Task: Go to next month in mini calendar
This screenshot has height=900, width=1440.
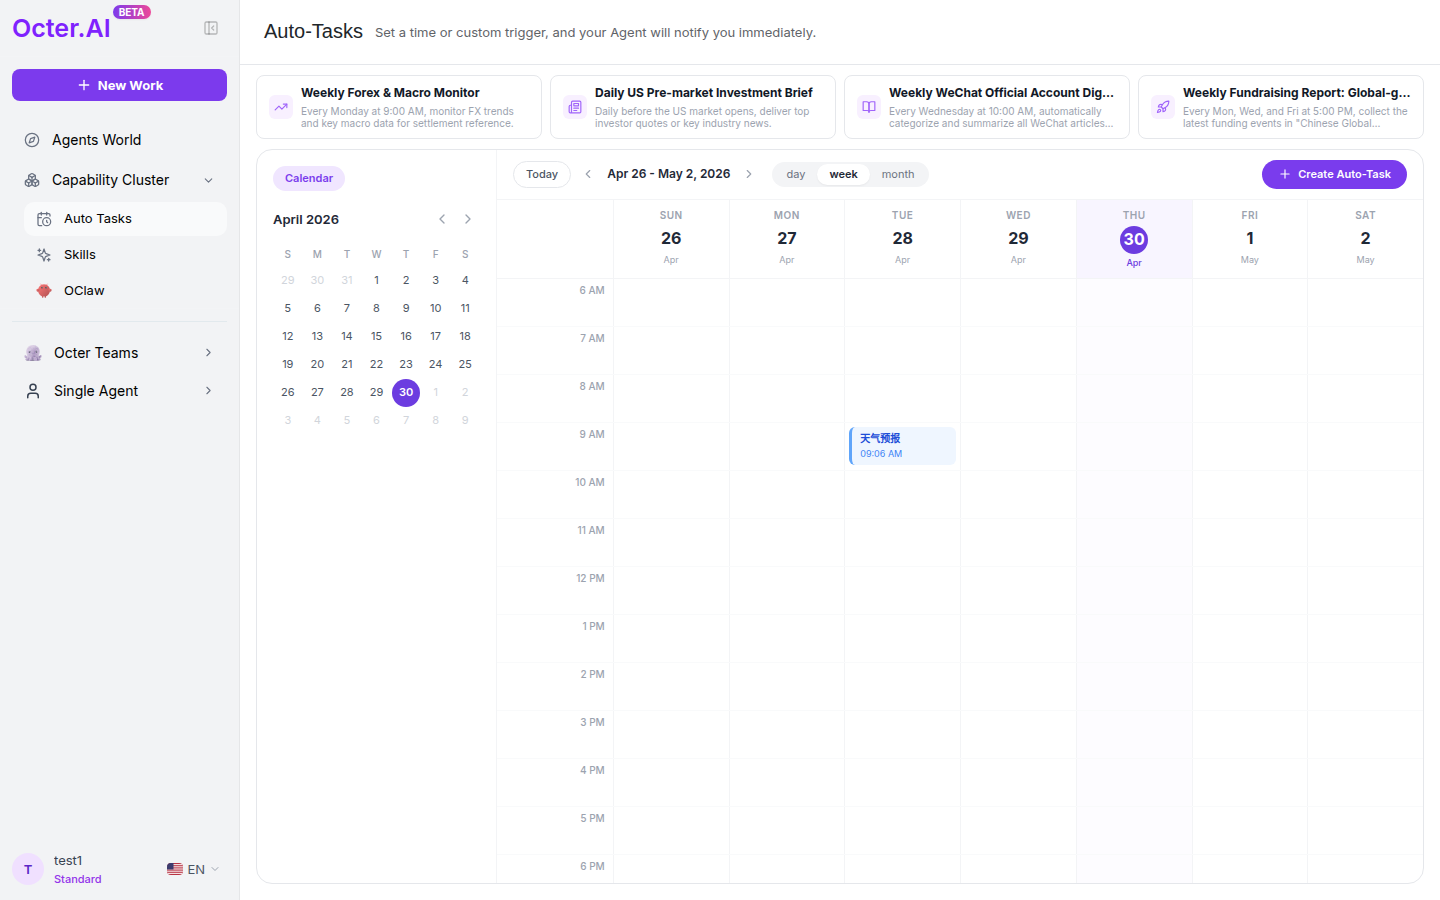Action: click(x=468, y=219)
